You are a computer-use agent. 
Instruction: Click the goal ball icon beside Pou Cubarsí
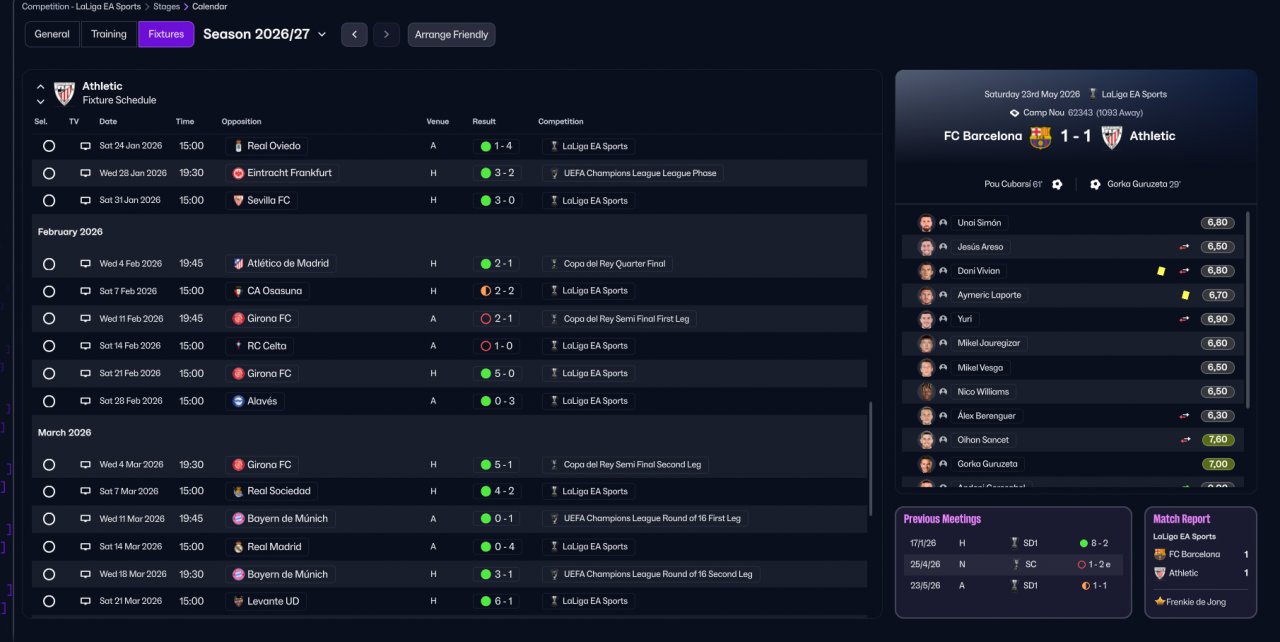point(1057,184)
